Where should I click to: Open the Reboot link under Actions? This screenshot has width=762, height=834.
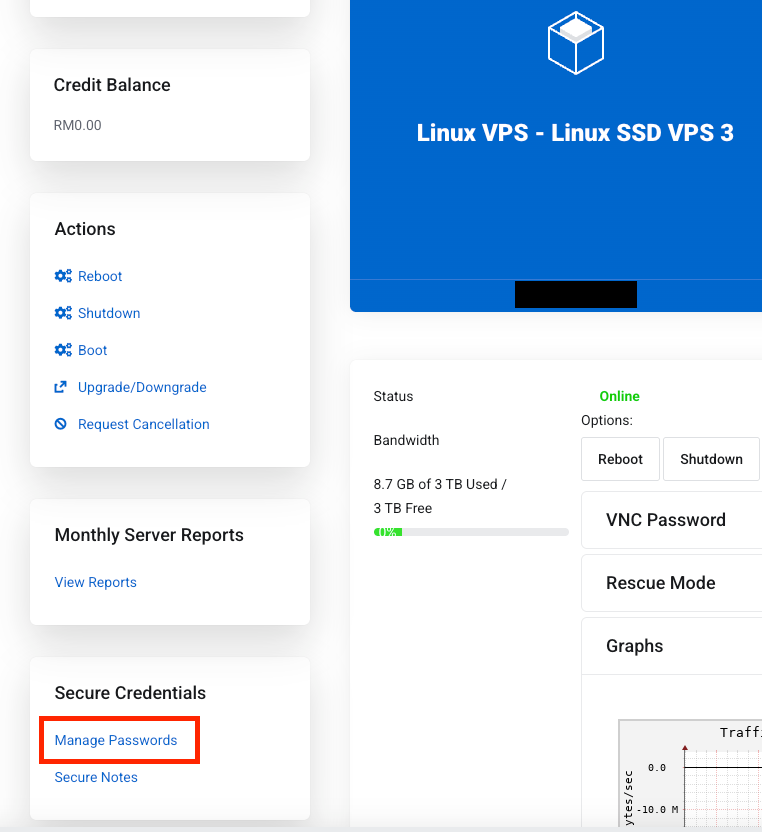click(100, 276)
